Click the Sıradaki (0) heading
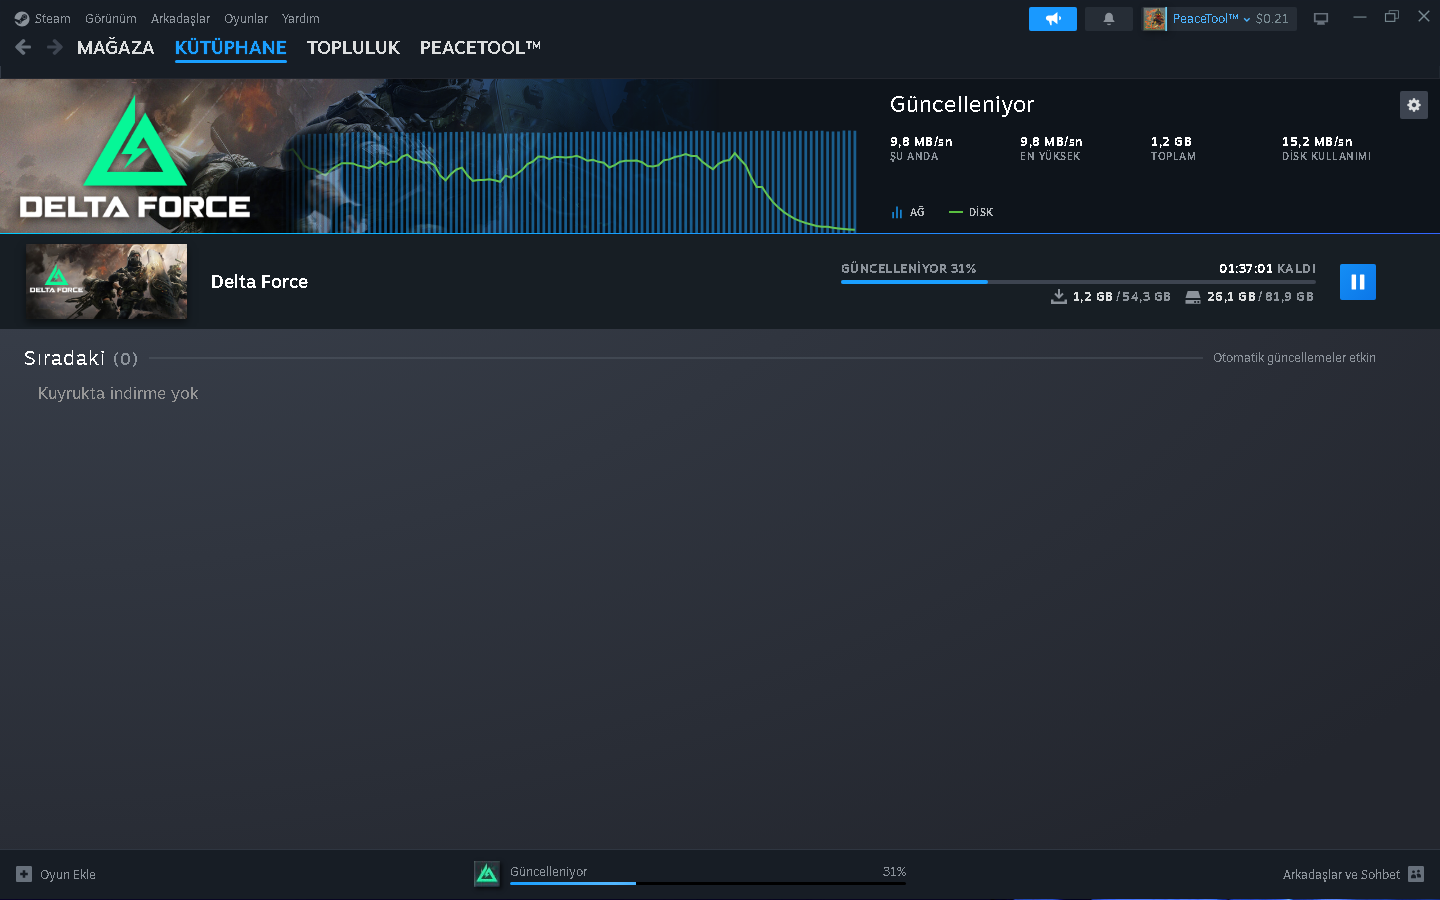This screenshot has width=1440, height=900. tap(81, 358)
